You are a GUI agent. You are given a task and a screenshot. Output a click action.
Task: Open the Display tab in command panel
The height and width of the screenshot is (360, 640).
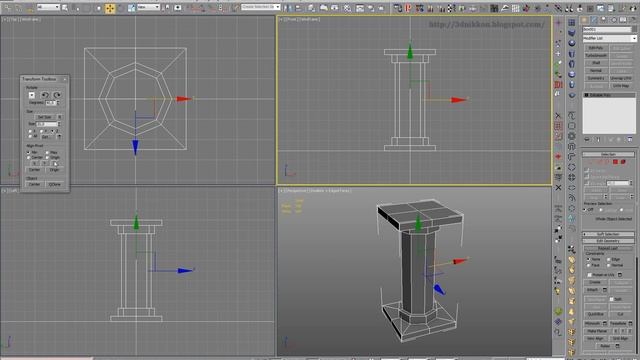623,20
